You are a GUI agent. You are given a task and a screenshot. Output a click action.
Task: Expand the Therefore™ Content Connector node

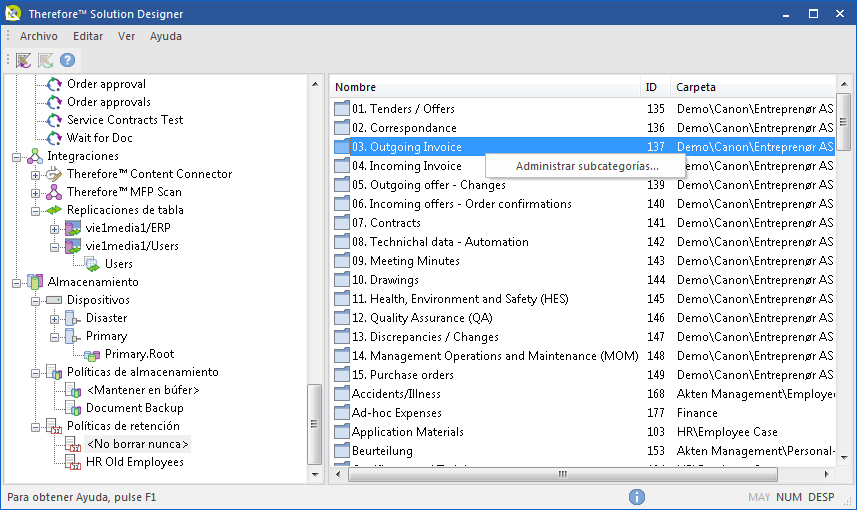point(36,175)
